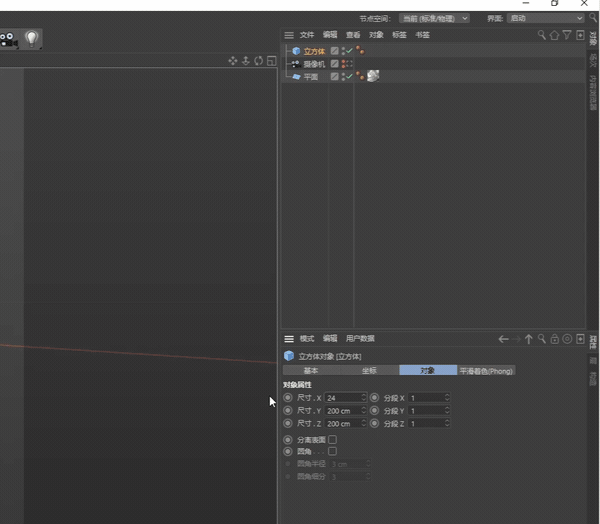
Task: Toggle the layer square of 摄像机 row
Action: (x=334, y=64)
